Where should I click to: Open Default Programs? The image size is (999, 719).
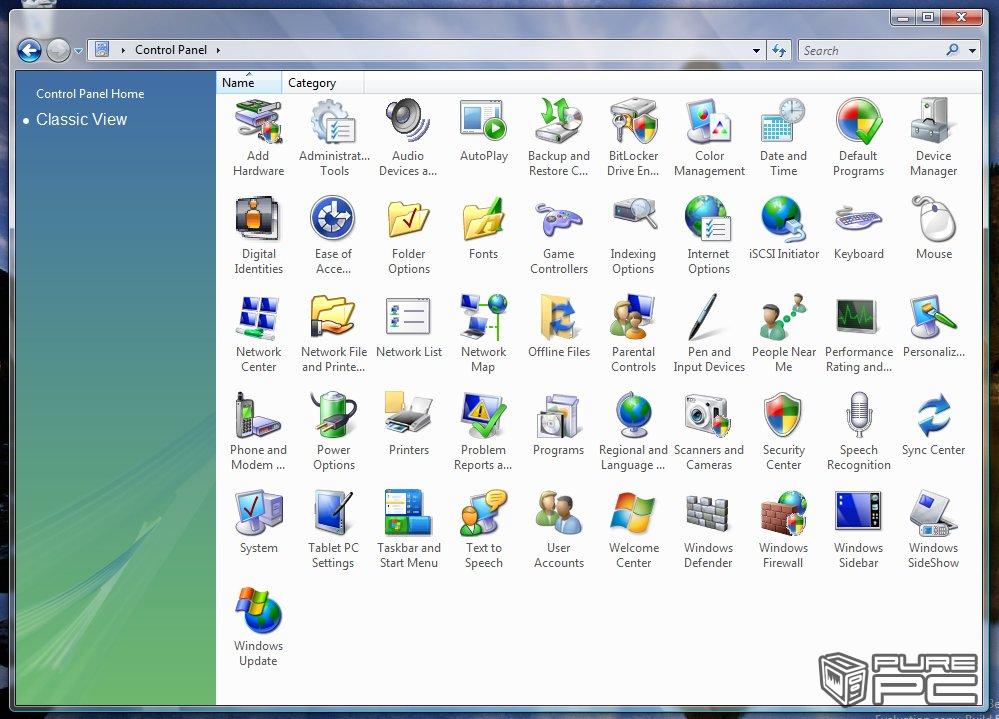coord(858,138)
